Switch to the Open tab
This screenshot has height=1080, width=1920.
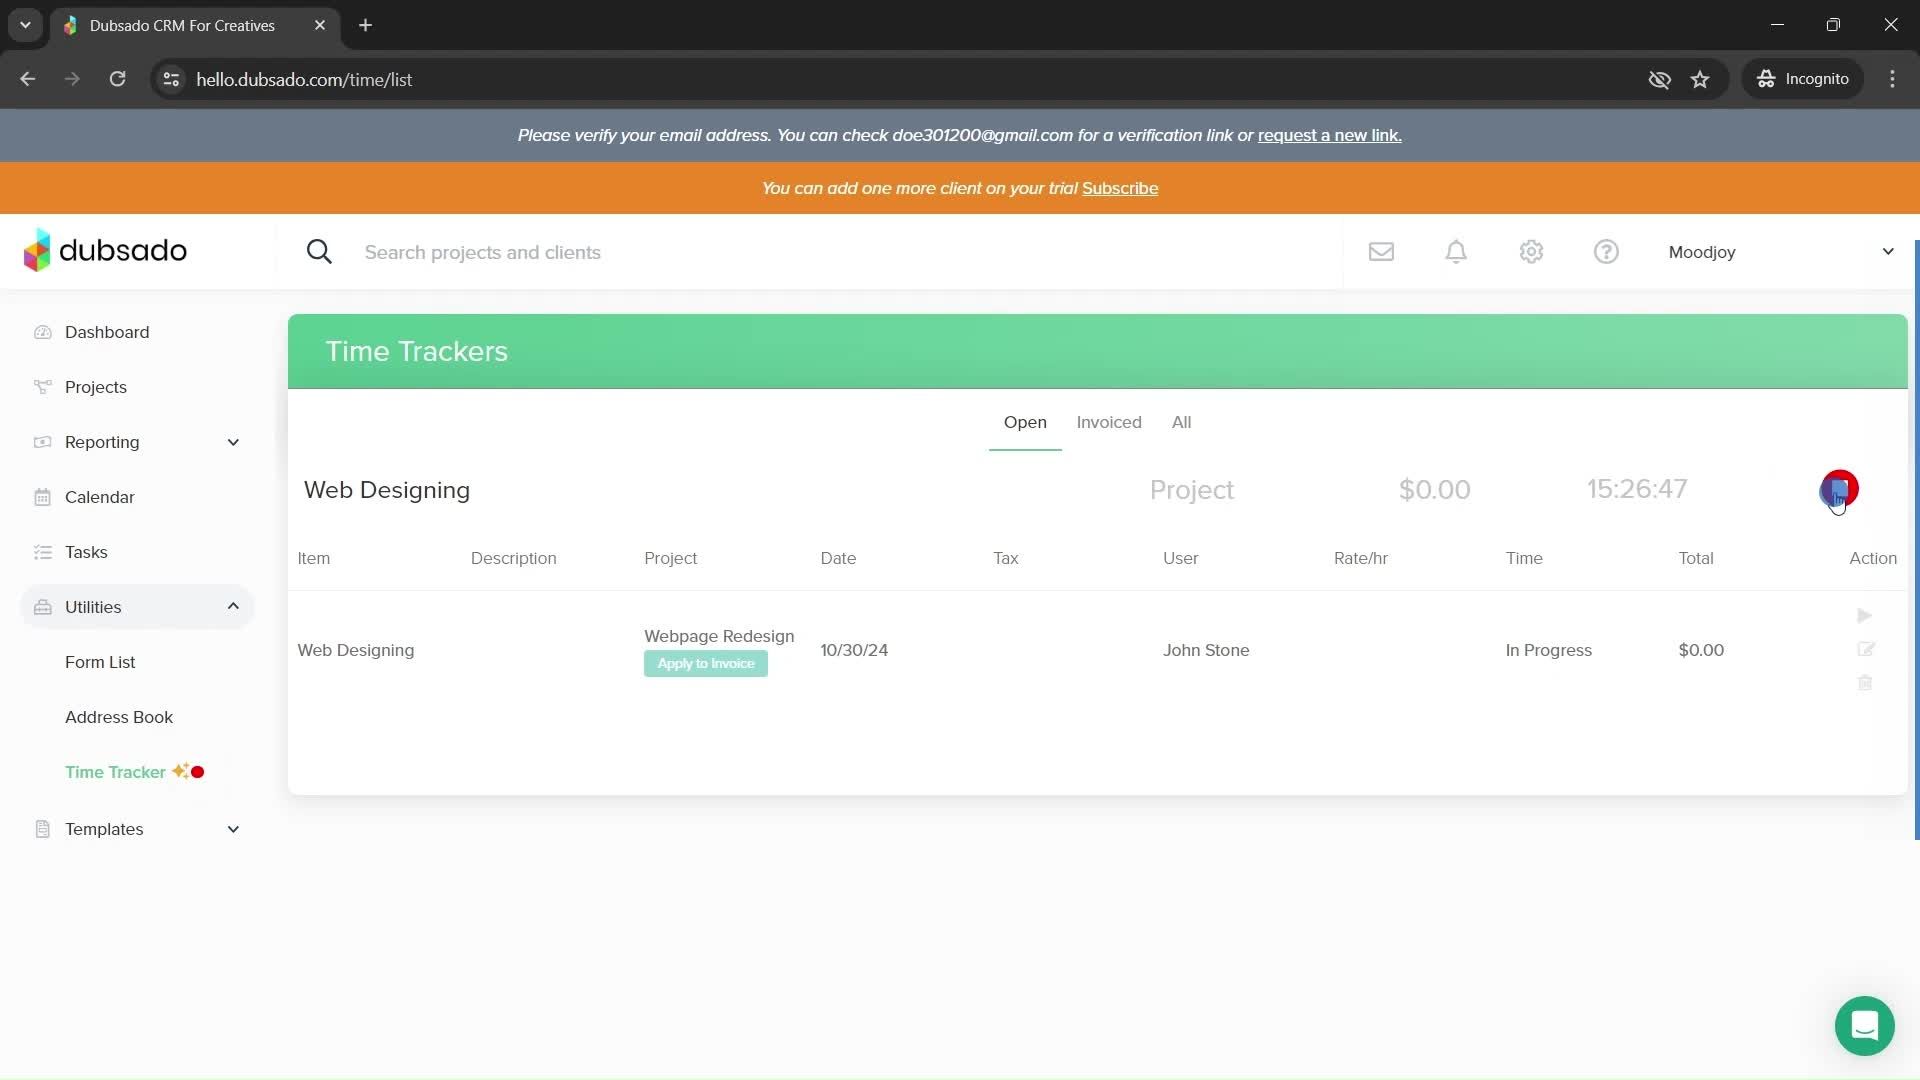point(1025,422)
